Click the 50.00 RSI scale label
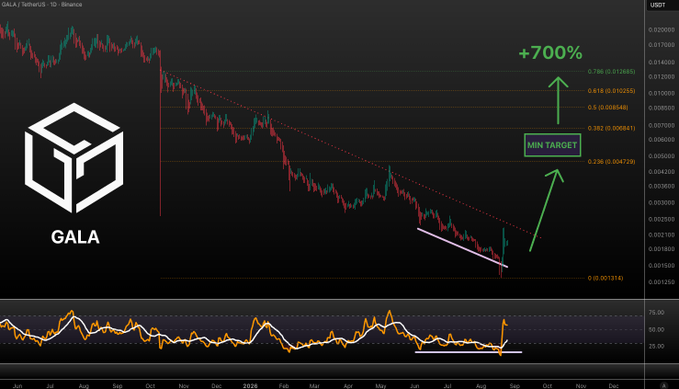Viewport: 679px width, 389px height. click(x=656, y=330)
